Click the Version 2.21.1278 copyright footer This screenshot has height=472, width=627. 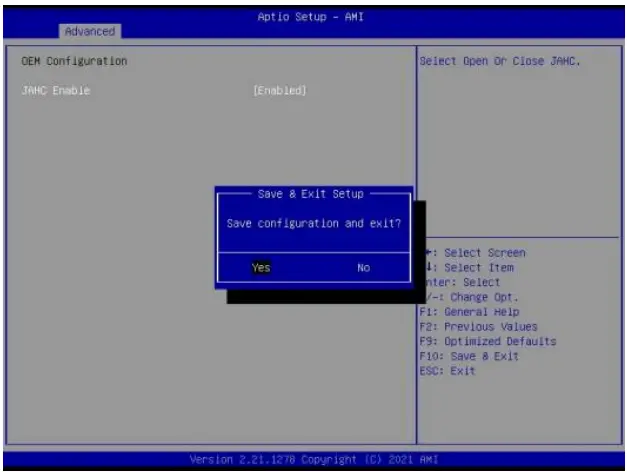314,460
